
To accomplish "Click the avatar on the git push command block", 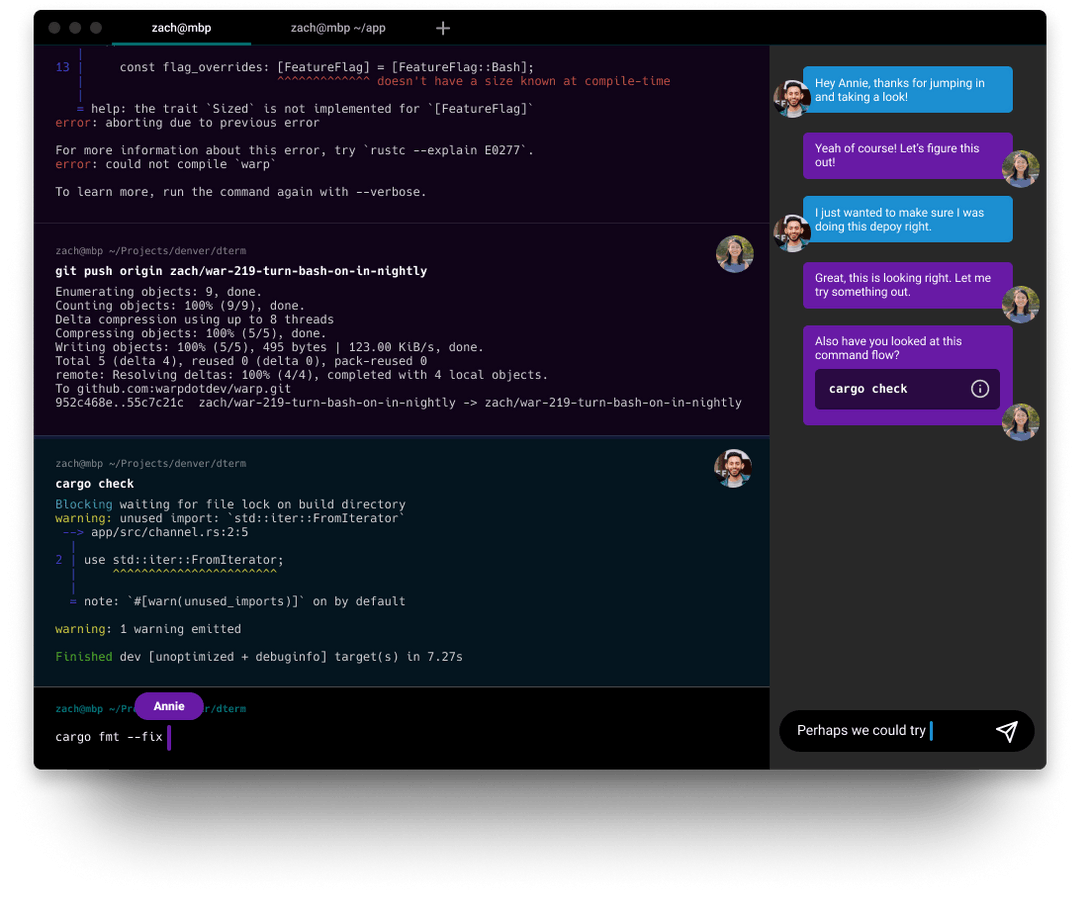I will point(735,254).
